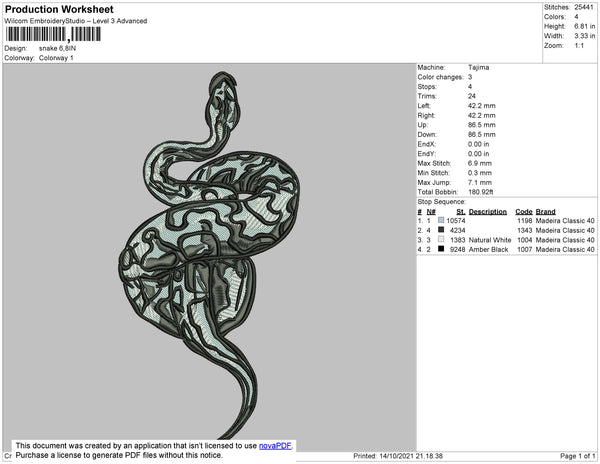
Task: Select the machine value 'Tajima'
Action: (479, 67)
